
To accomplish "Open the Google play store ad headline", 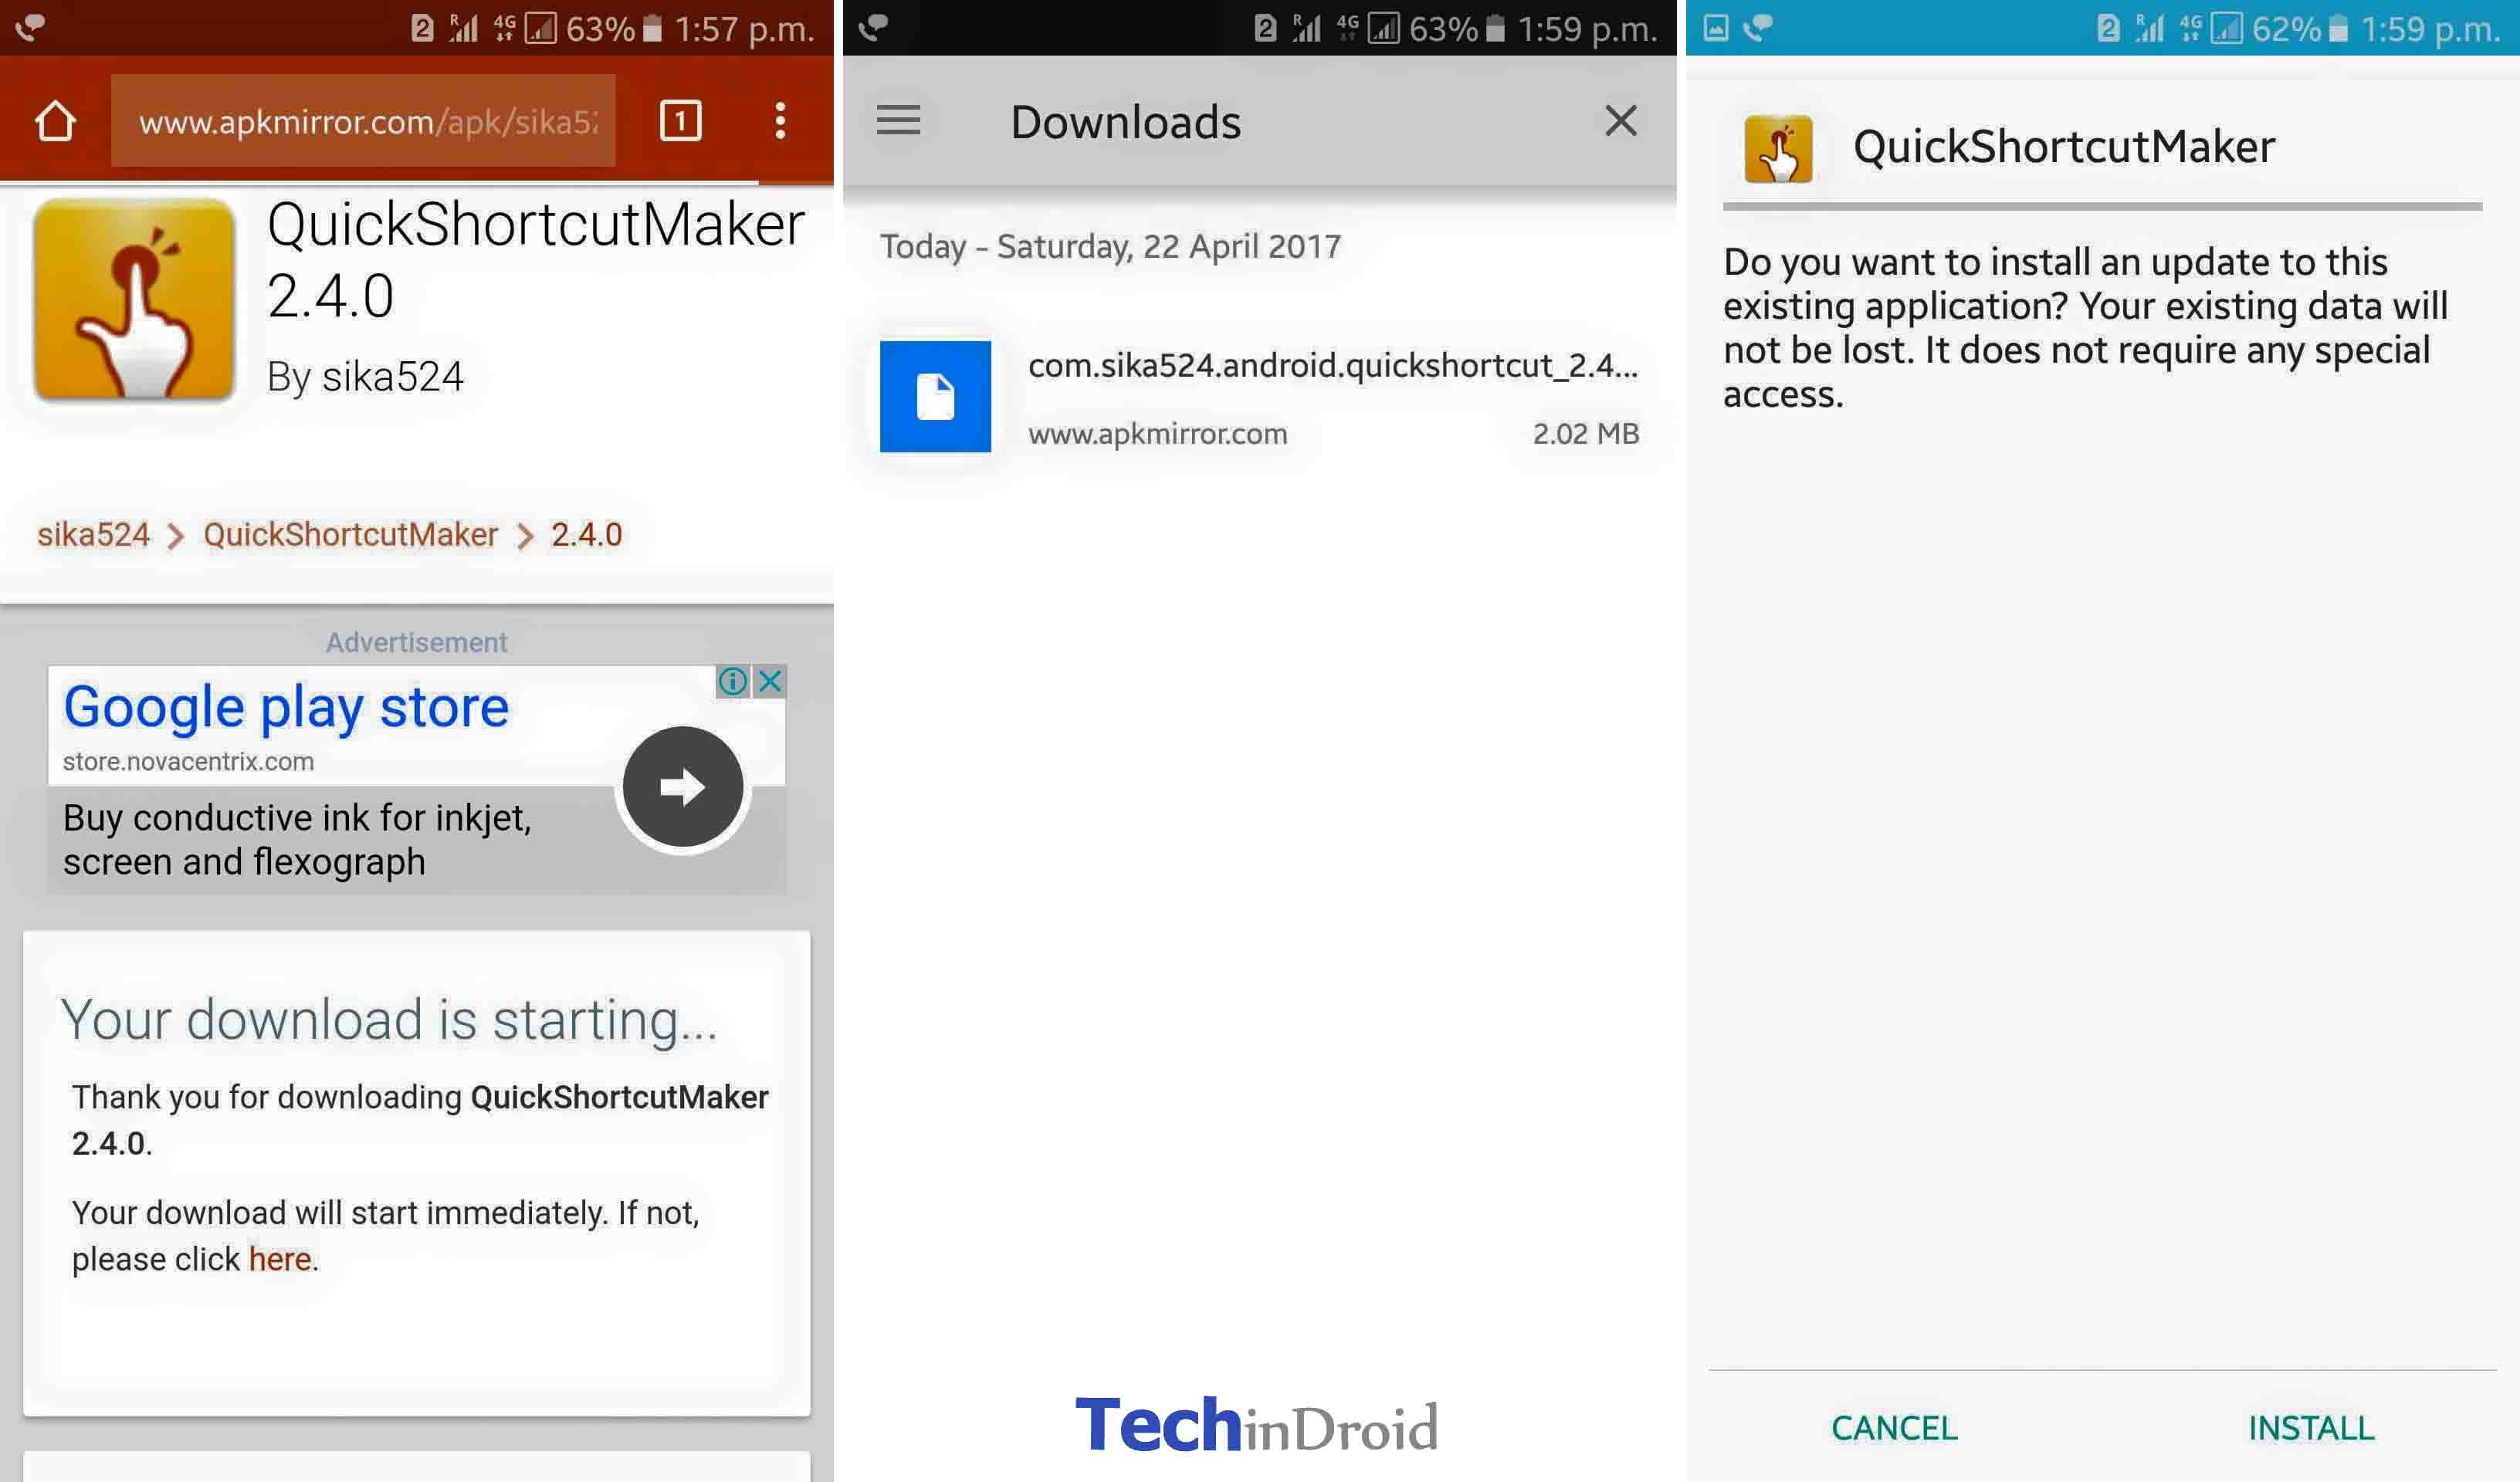I will [286, 708].
